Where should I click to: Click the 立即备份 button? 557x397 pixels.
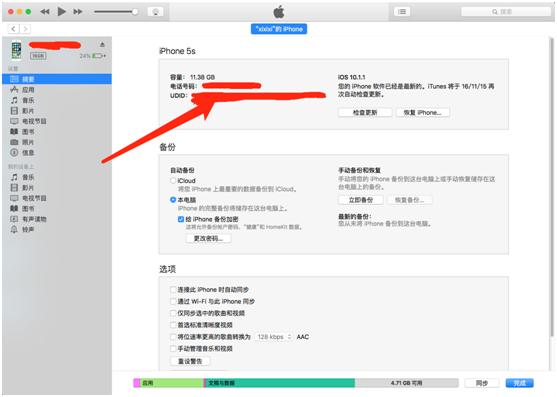pyautogui.click(x=361, y=200)
